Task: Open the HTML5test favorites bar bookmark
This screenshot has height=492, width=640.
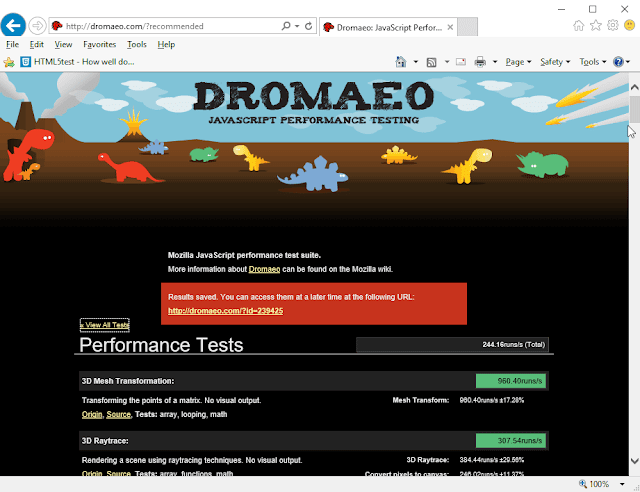Action: pyautogui.click(x=78, y=62)
